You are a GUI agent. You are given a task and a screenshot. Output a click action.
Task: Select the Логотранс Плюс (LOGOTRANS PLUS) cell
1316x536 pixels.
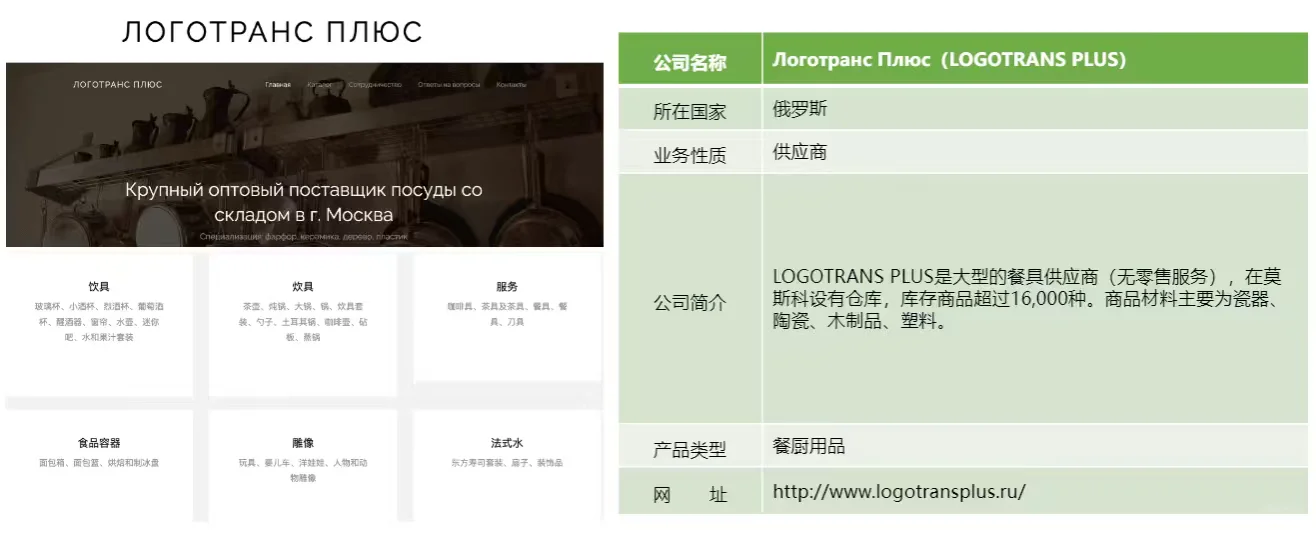coord(1036,60)
